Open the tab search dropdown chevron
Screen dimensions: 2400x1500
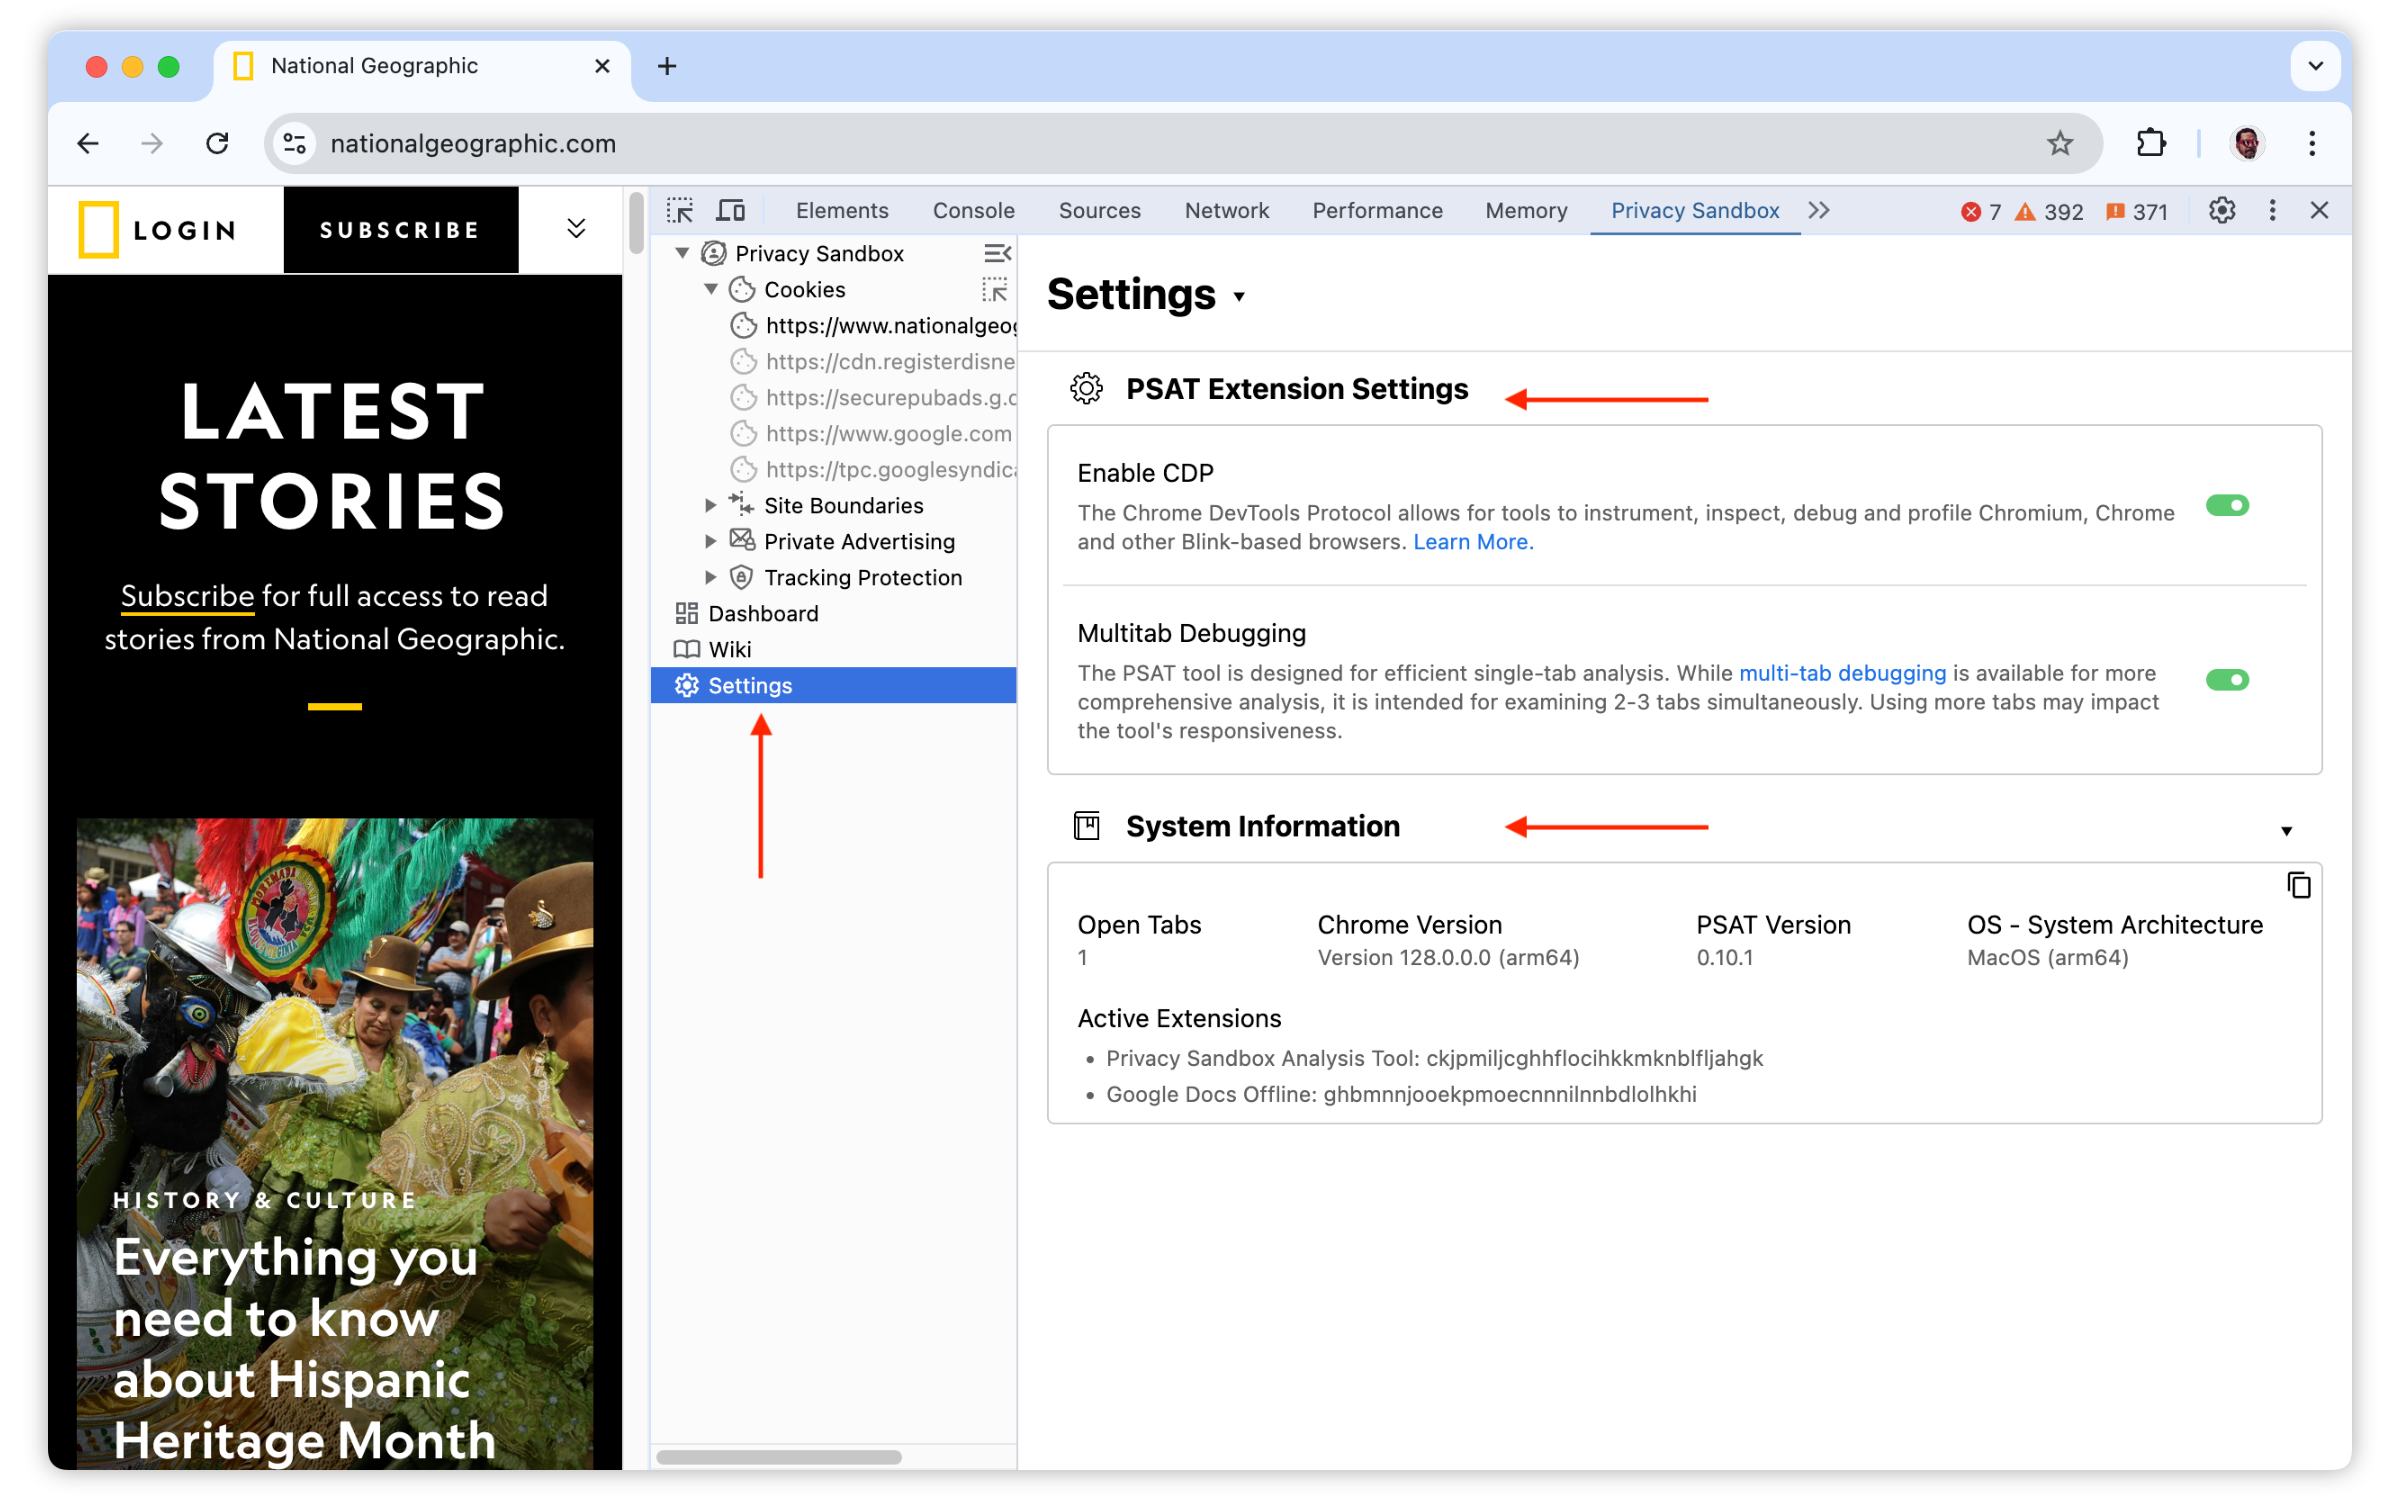(2315, 66)
